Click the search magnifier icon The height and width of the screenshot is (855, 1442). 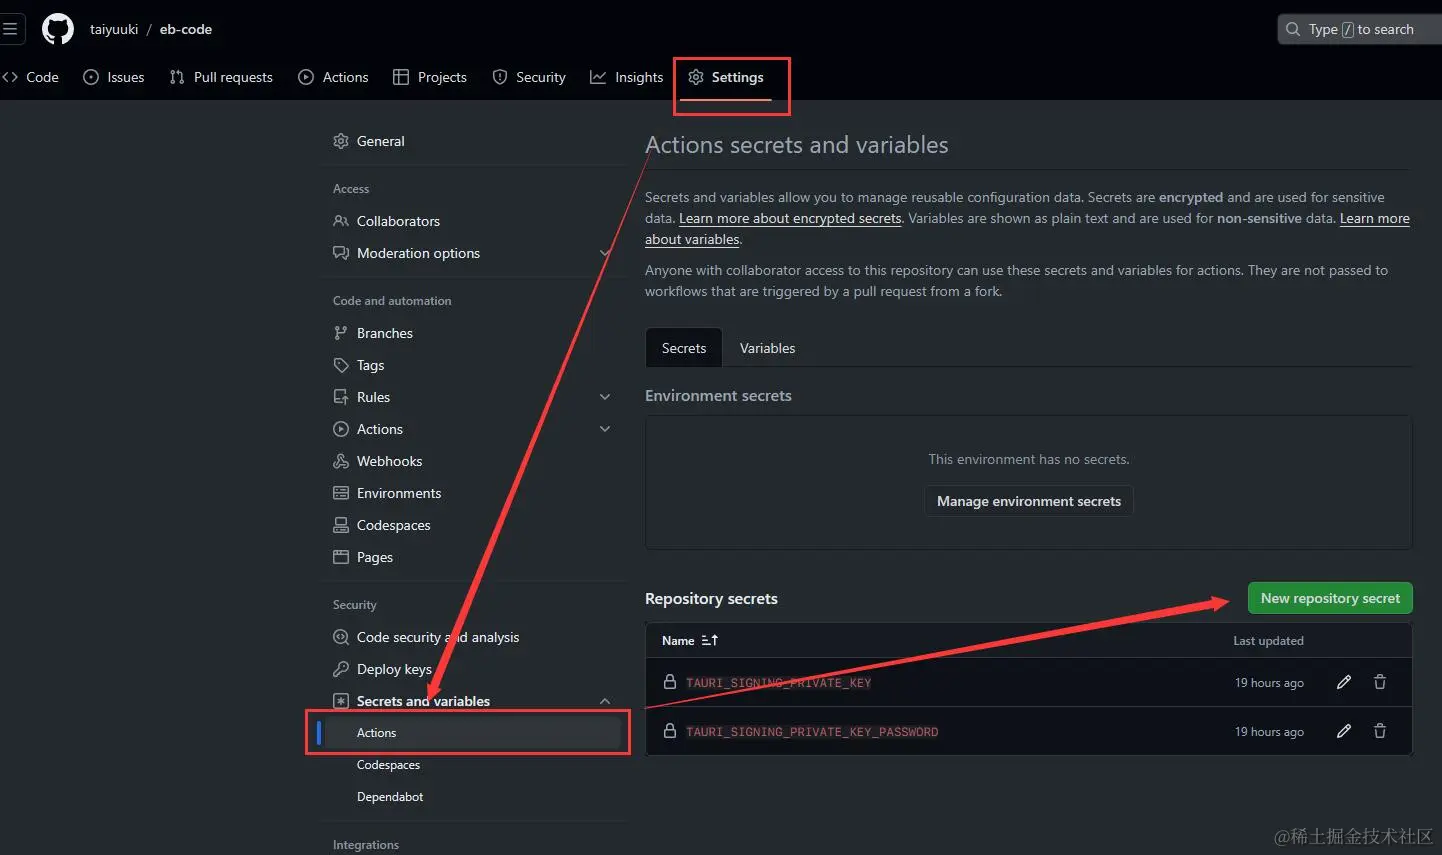click(1293, 29)
